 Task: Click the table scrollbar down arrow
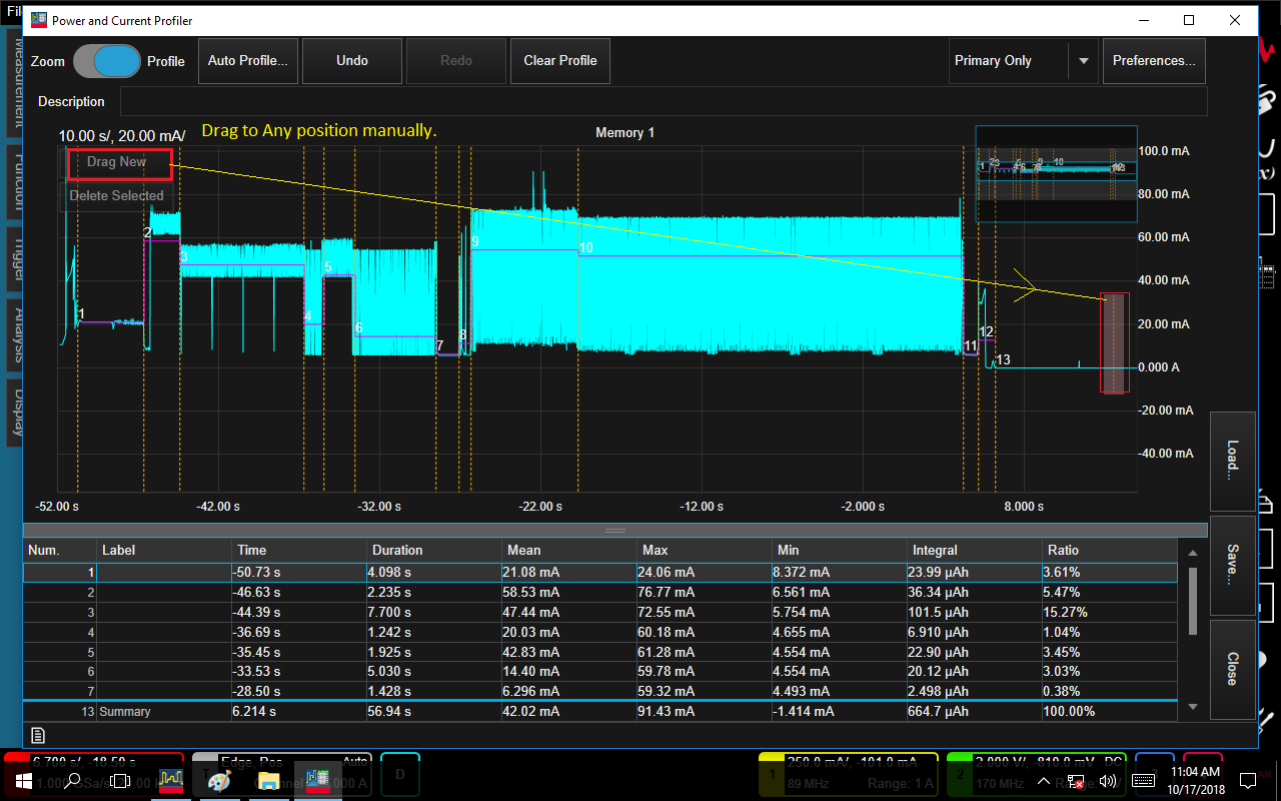point(1191,707)
